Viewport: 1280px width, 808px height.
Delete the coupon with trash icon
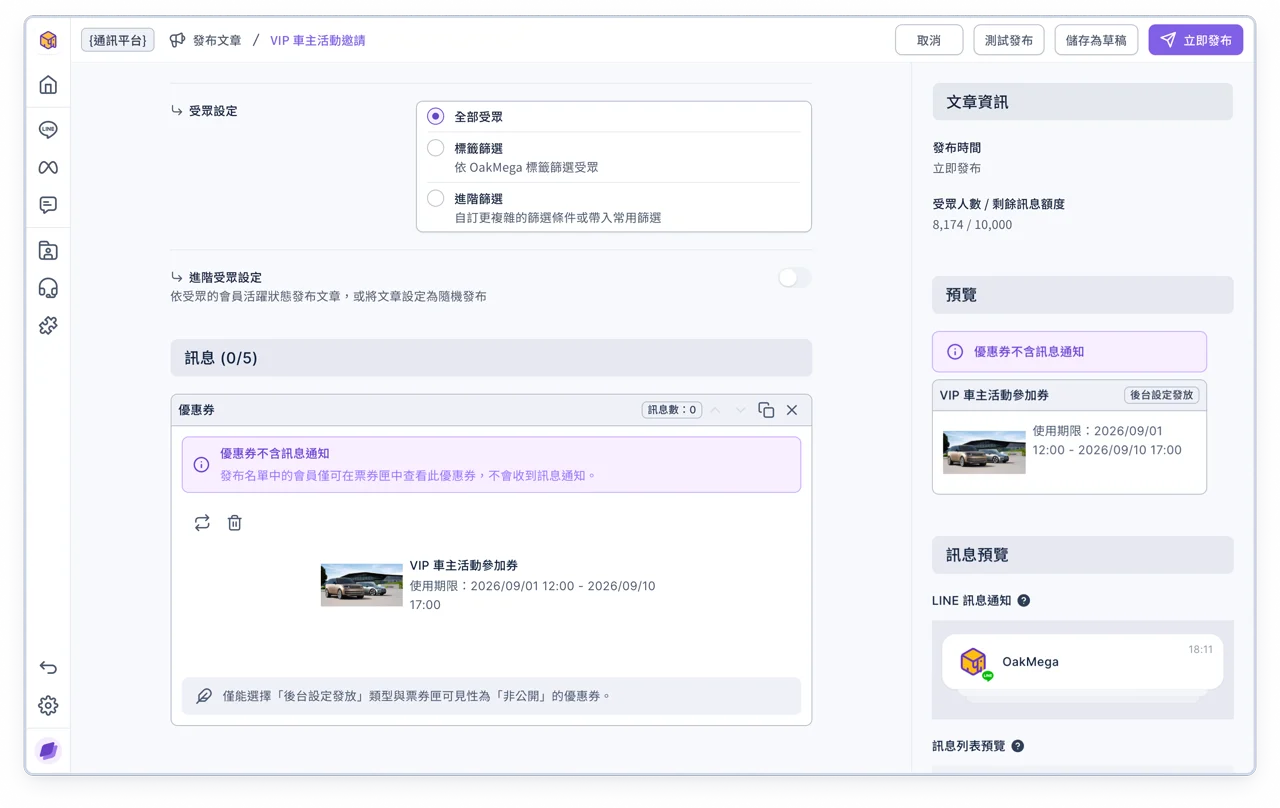pos(235,523)
